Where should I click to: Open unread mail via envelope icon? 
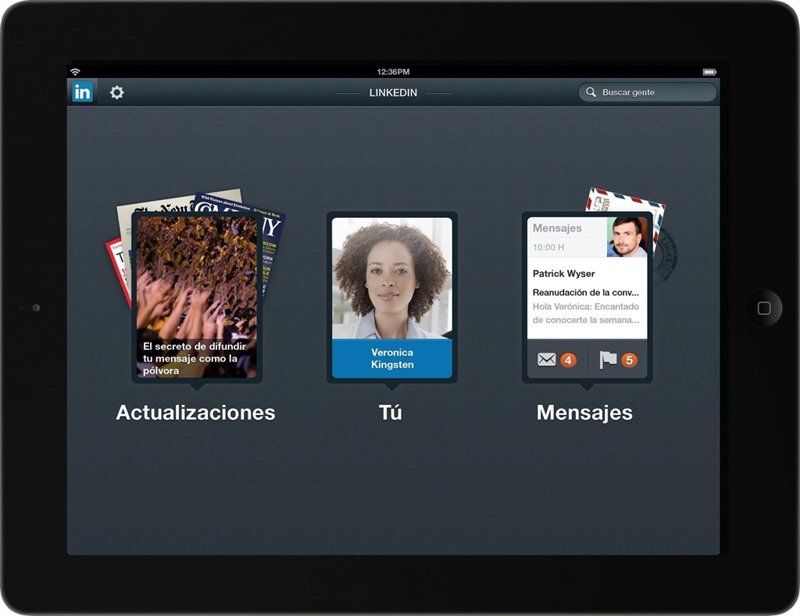tap(547, 360)
